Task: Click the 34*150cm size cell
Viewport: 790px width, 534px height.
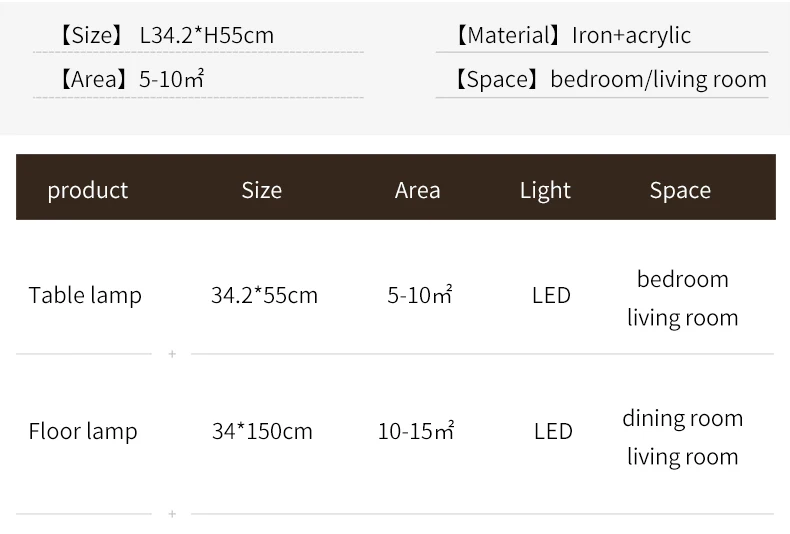Action: [262, 431]
